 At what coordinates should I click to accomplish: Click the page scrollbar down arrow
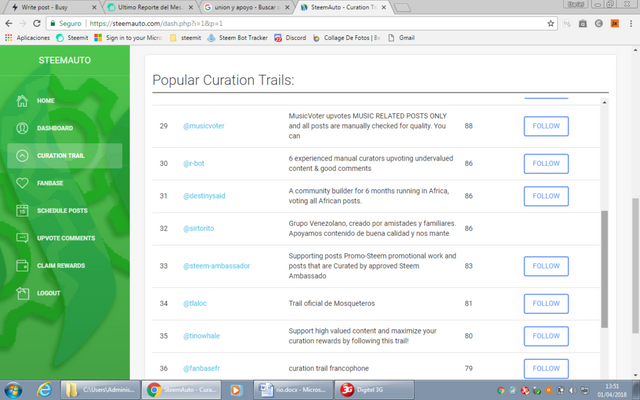(x=636, y=375)
